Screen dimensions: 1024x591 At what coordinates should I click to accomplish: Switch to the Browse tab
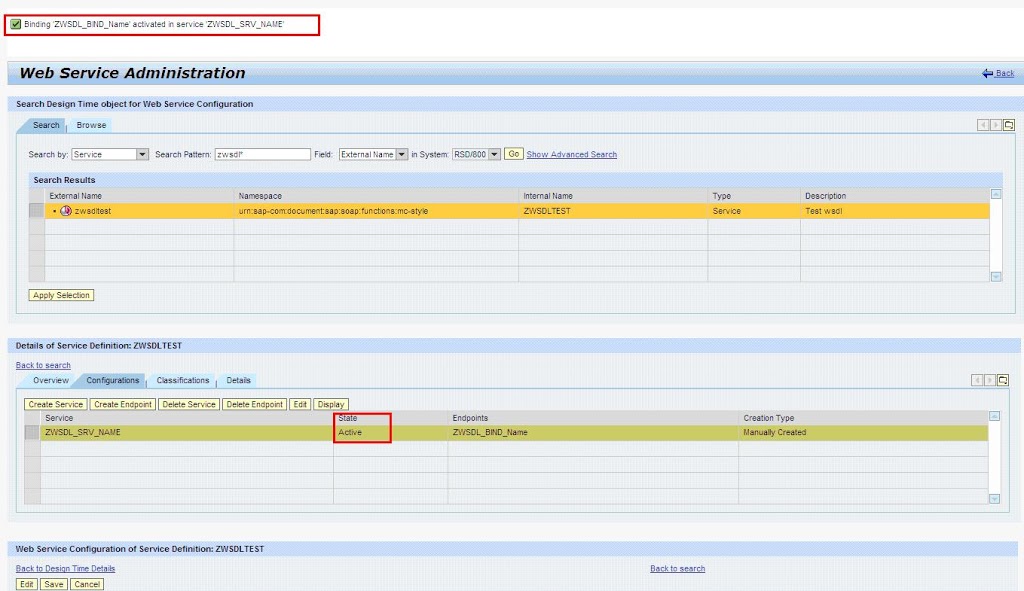[x=91, y=124]
